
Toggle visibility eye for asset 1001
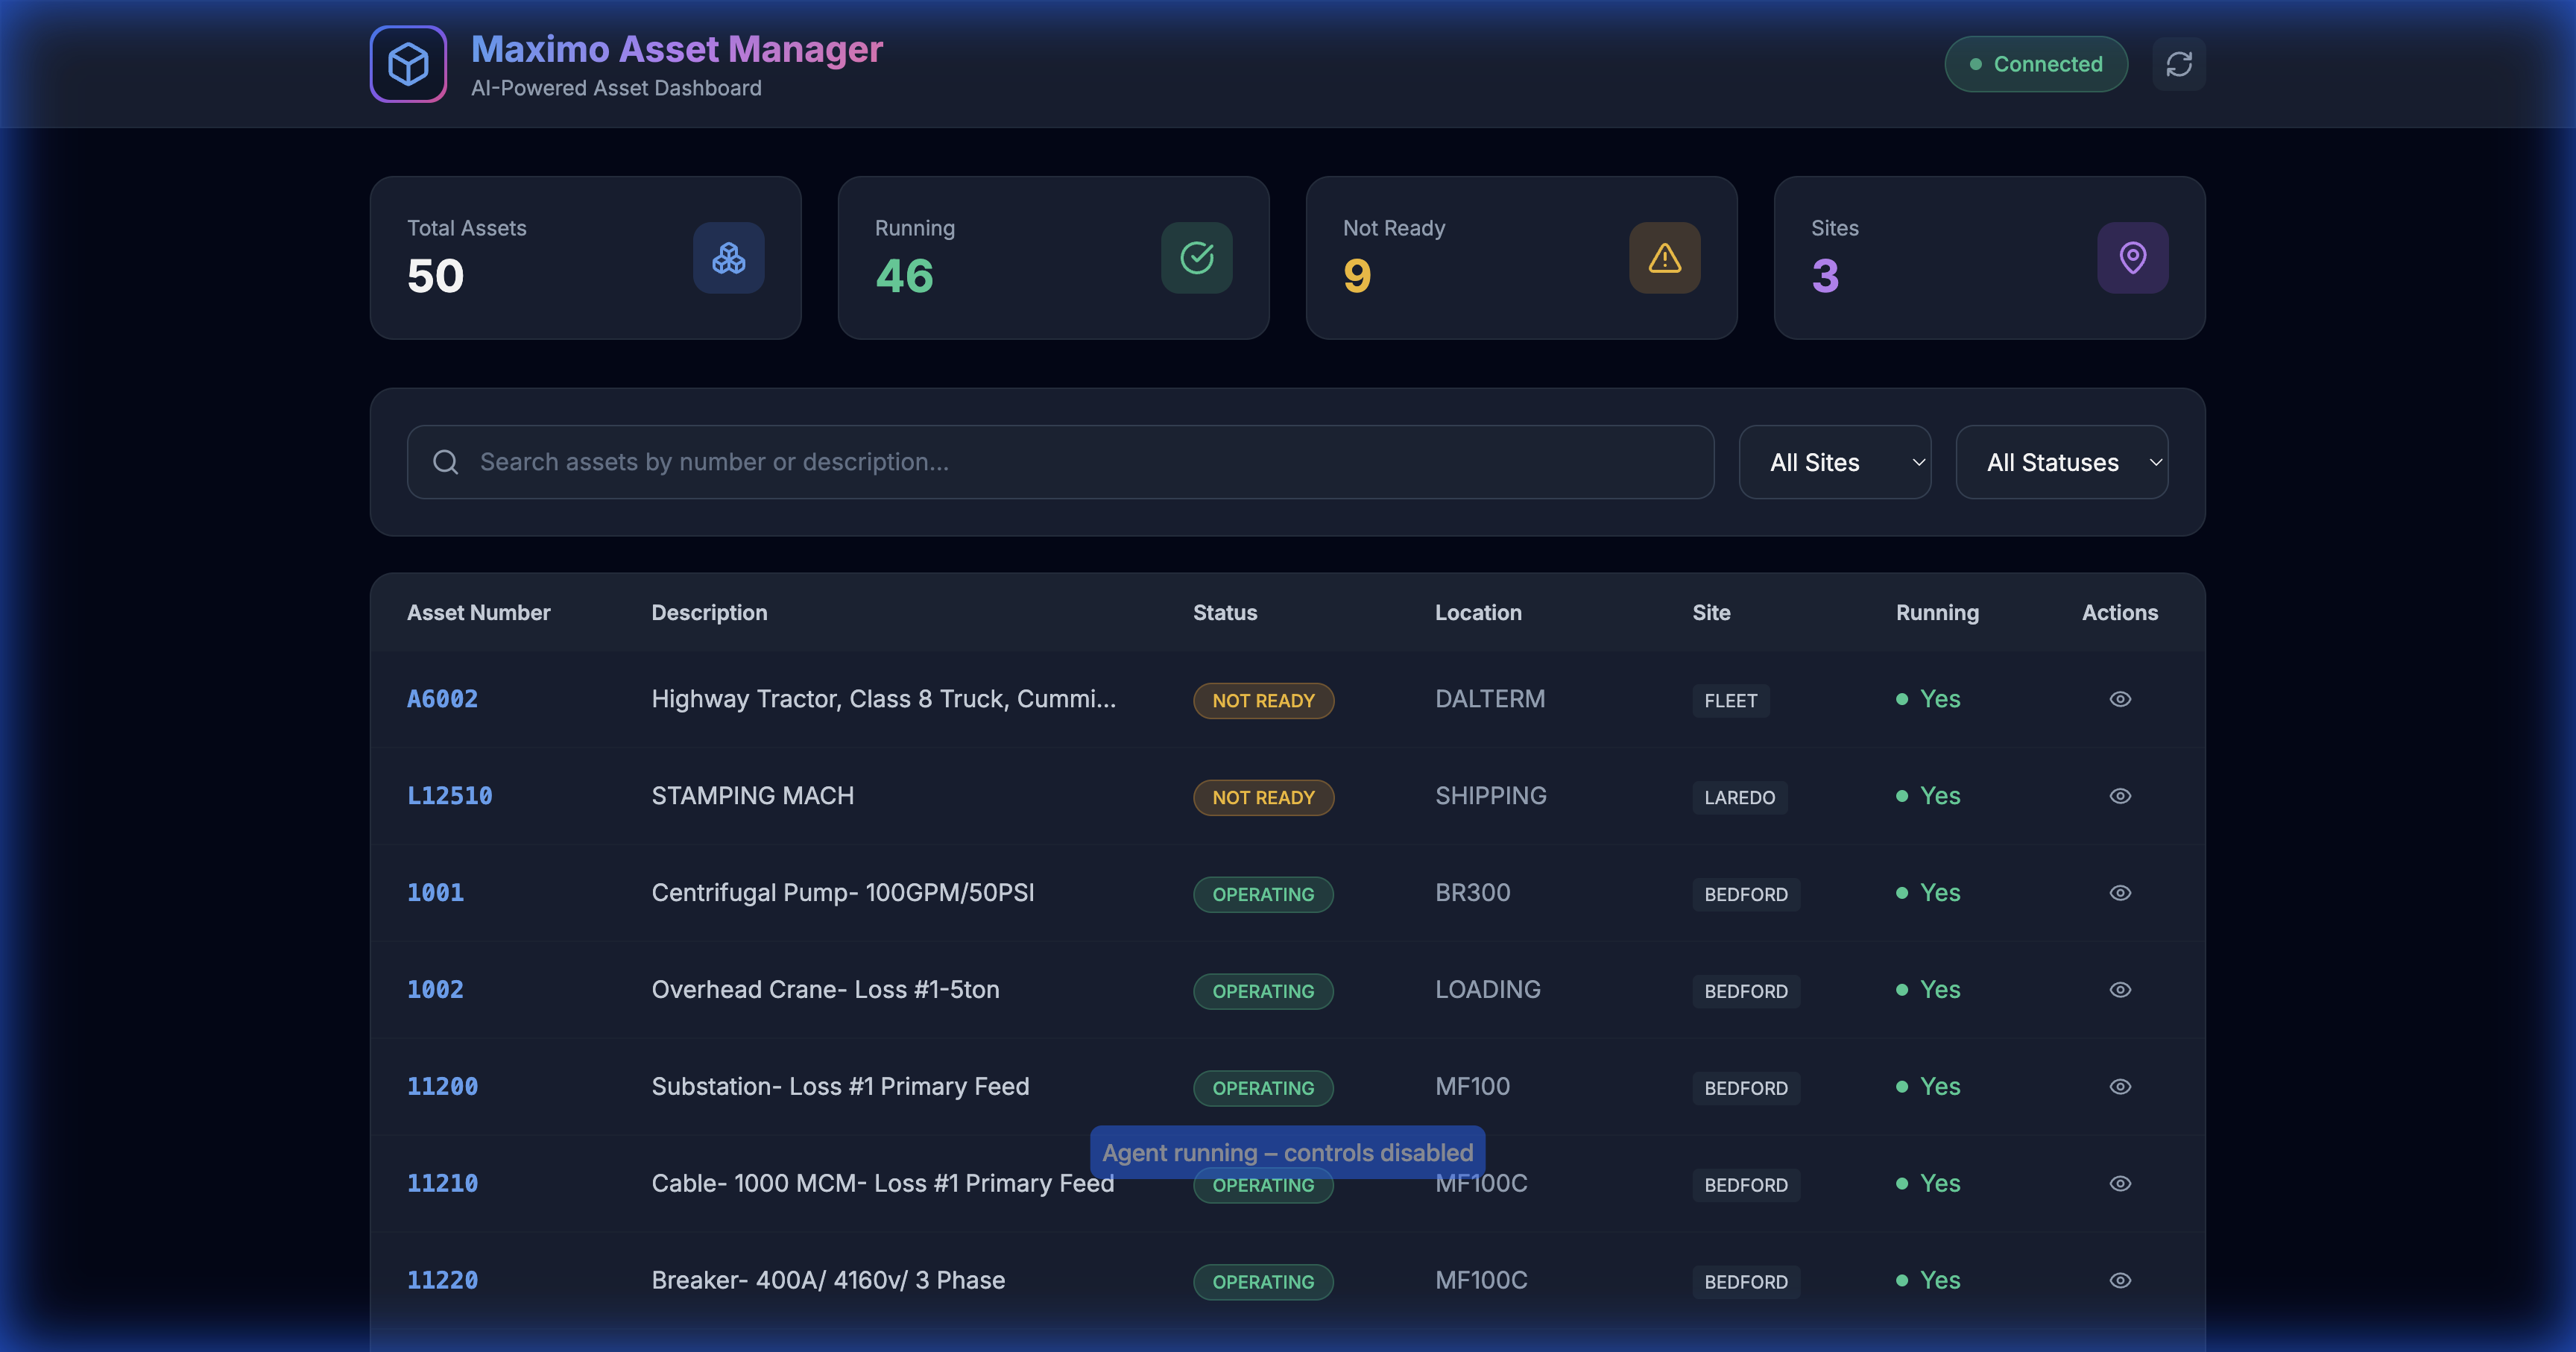pyautogui.click(x=2121, y=893)
